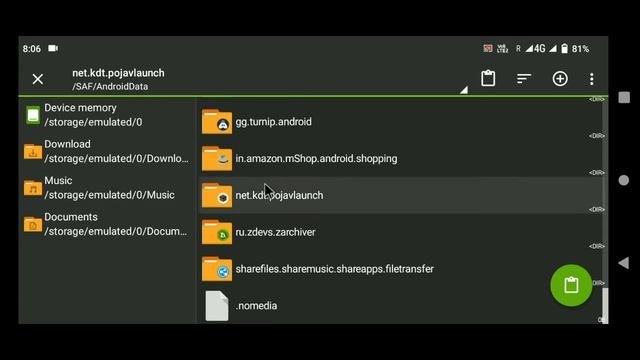Open the .nomedia file name

(x=256, y=306)
